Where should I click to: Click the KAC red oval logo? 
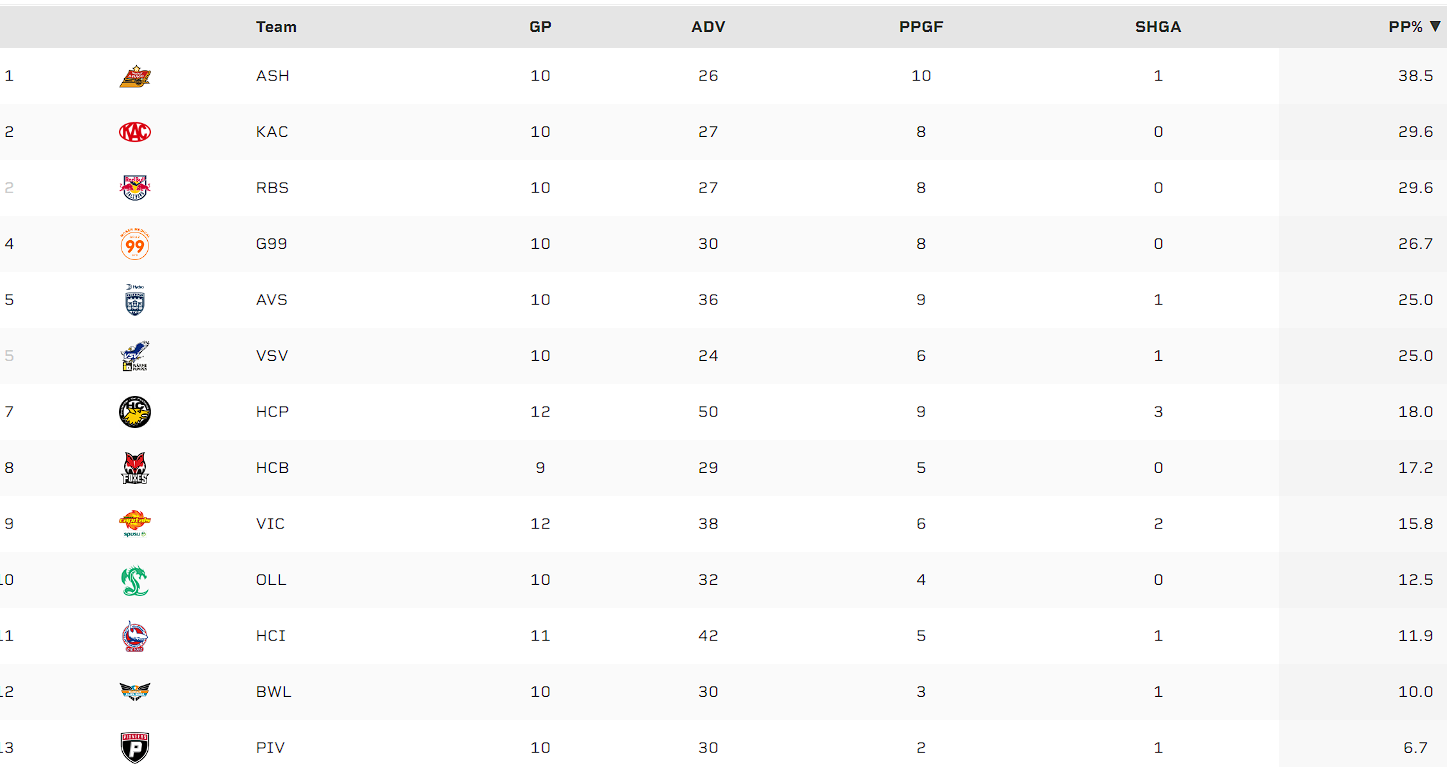click(x=135, y=132)
